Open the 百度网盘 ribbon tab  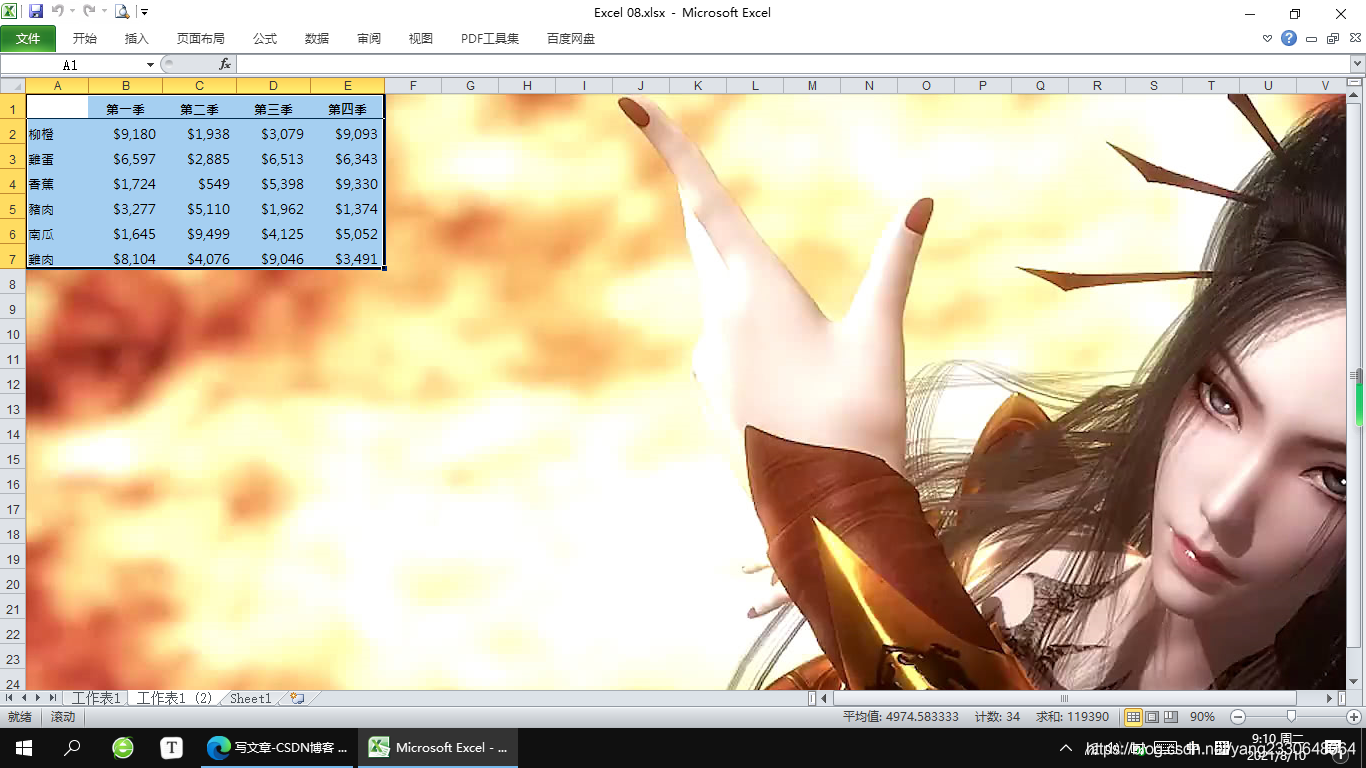coord(571,39)
